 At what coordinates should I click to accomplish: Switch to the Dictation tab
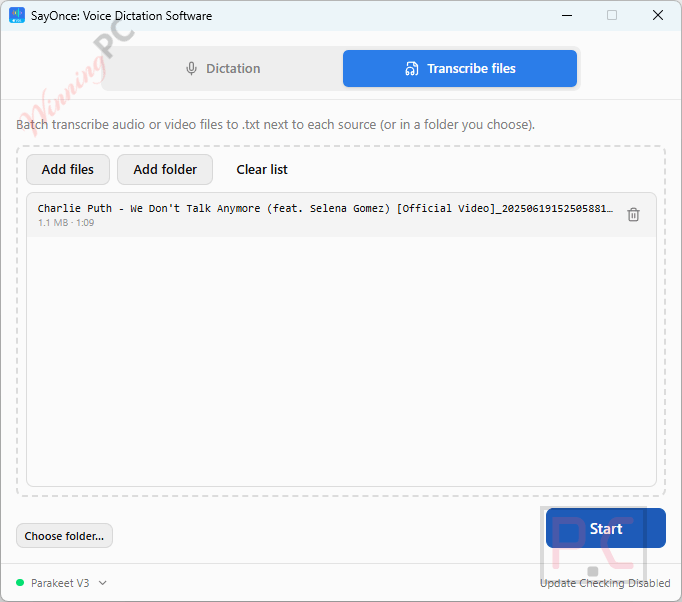(223, 68)
